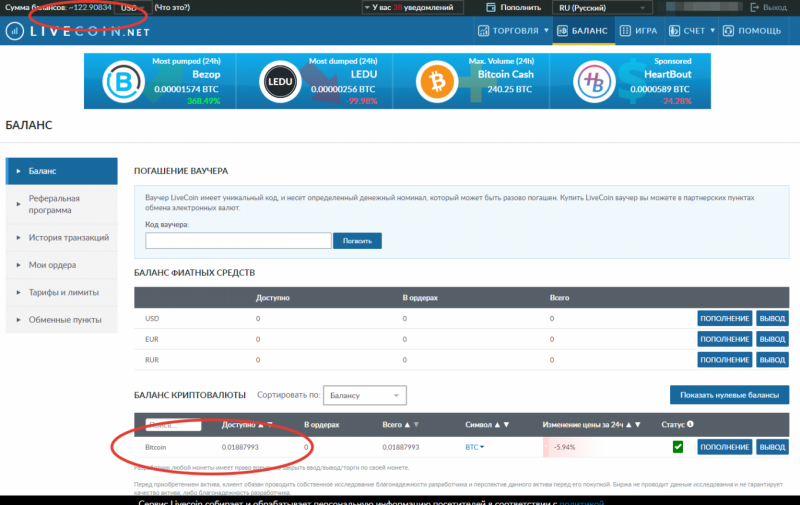Click Показать нулевые балансы button
Viewport: 800px width, 505px height.
[x=730, y=395]
